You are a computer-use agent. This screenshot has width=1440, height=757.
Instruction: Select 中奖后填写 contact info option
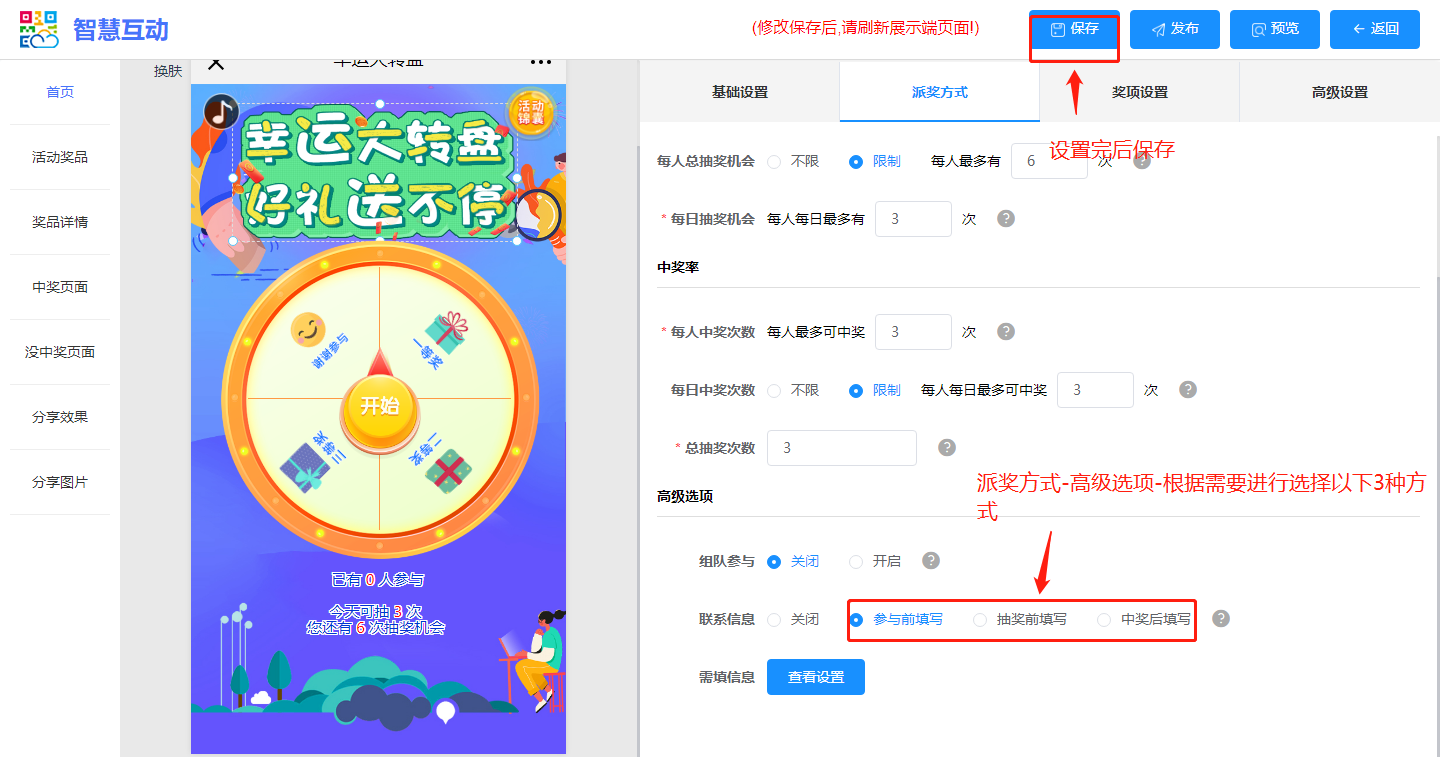(1104, 620)
